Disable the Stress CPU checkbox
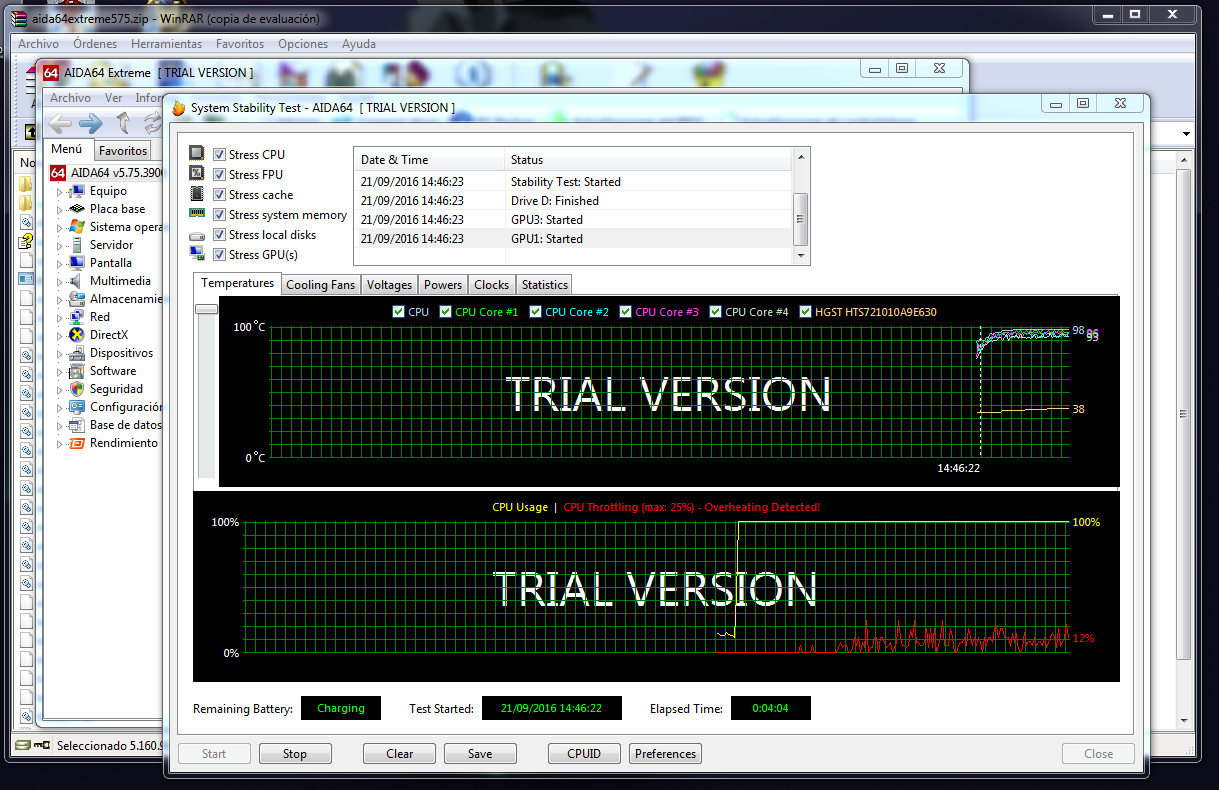Viewport: 1219px width, 790px height. [x=220, y=155]
